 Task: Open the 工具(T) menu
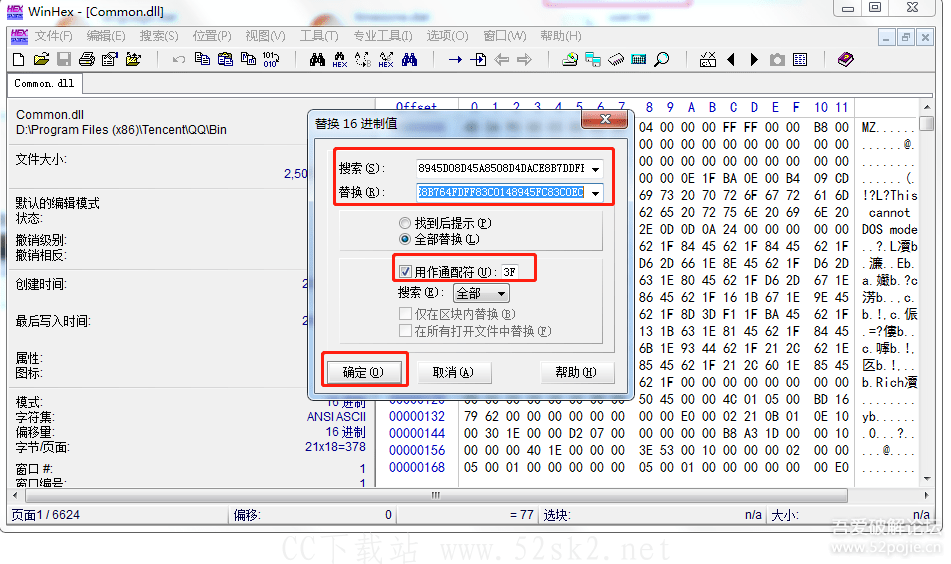[x=319, y=36]
